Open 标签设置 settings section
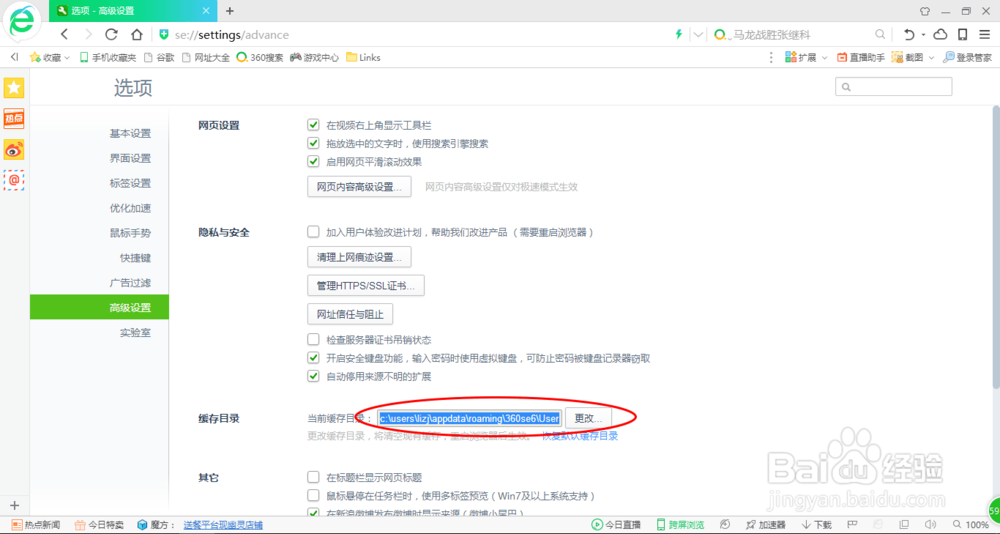The image size is (1000, 534). coord(130,183)
